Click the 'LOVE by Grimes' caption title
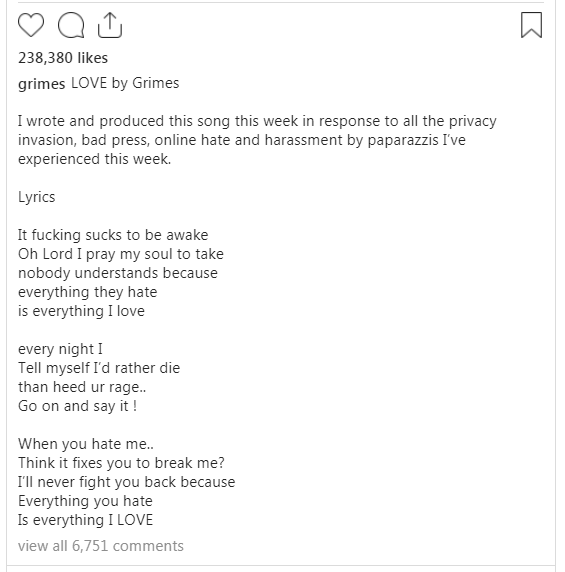The width and height of the screenshot is (565, 572). pyautogui.click(x=125, y=83)
